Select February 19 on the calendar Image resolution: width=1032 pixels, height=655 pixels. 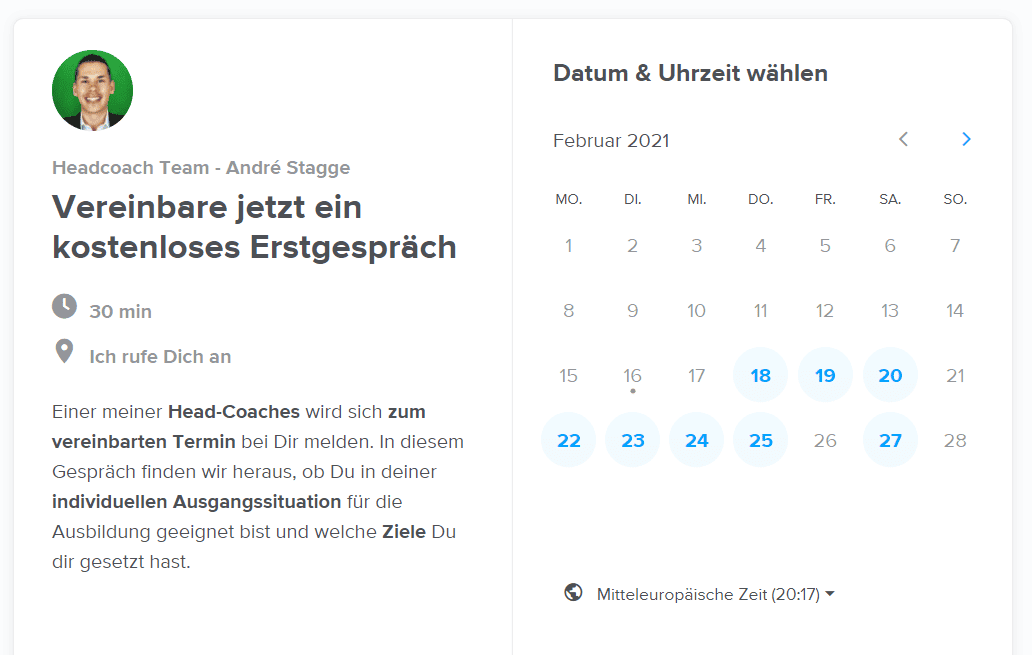(x=825, y=375)
